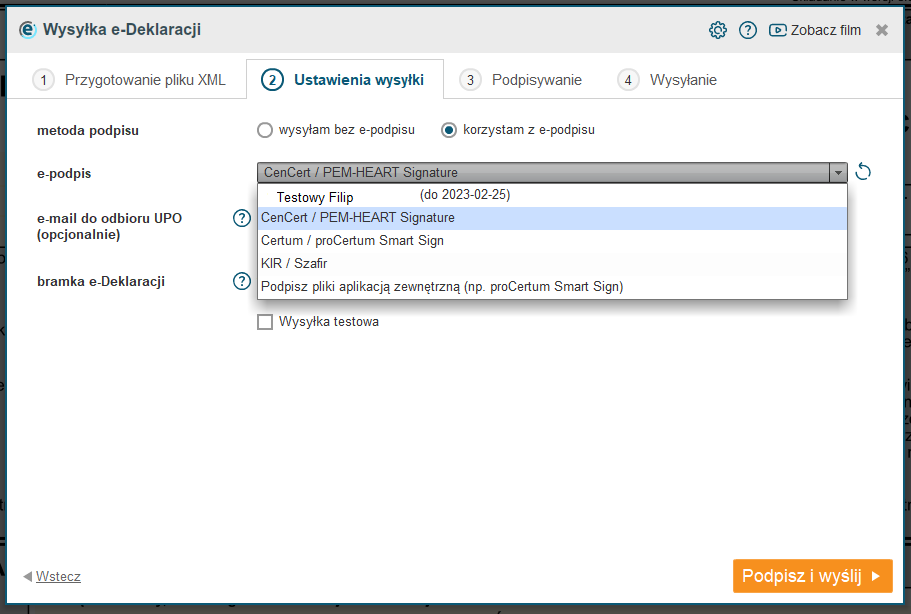Viewport: 911px width, 614px height.
Task: Click the help question mark in header
Action: tap(748, 30)
